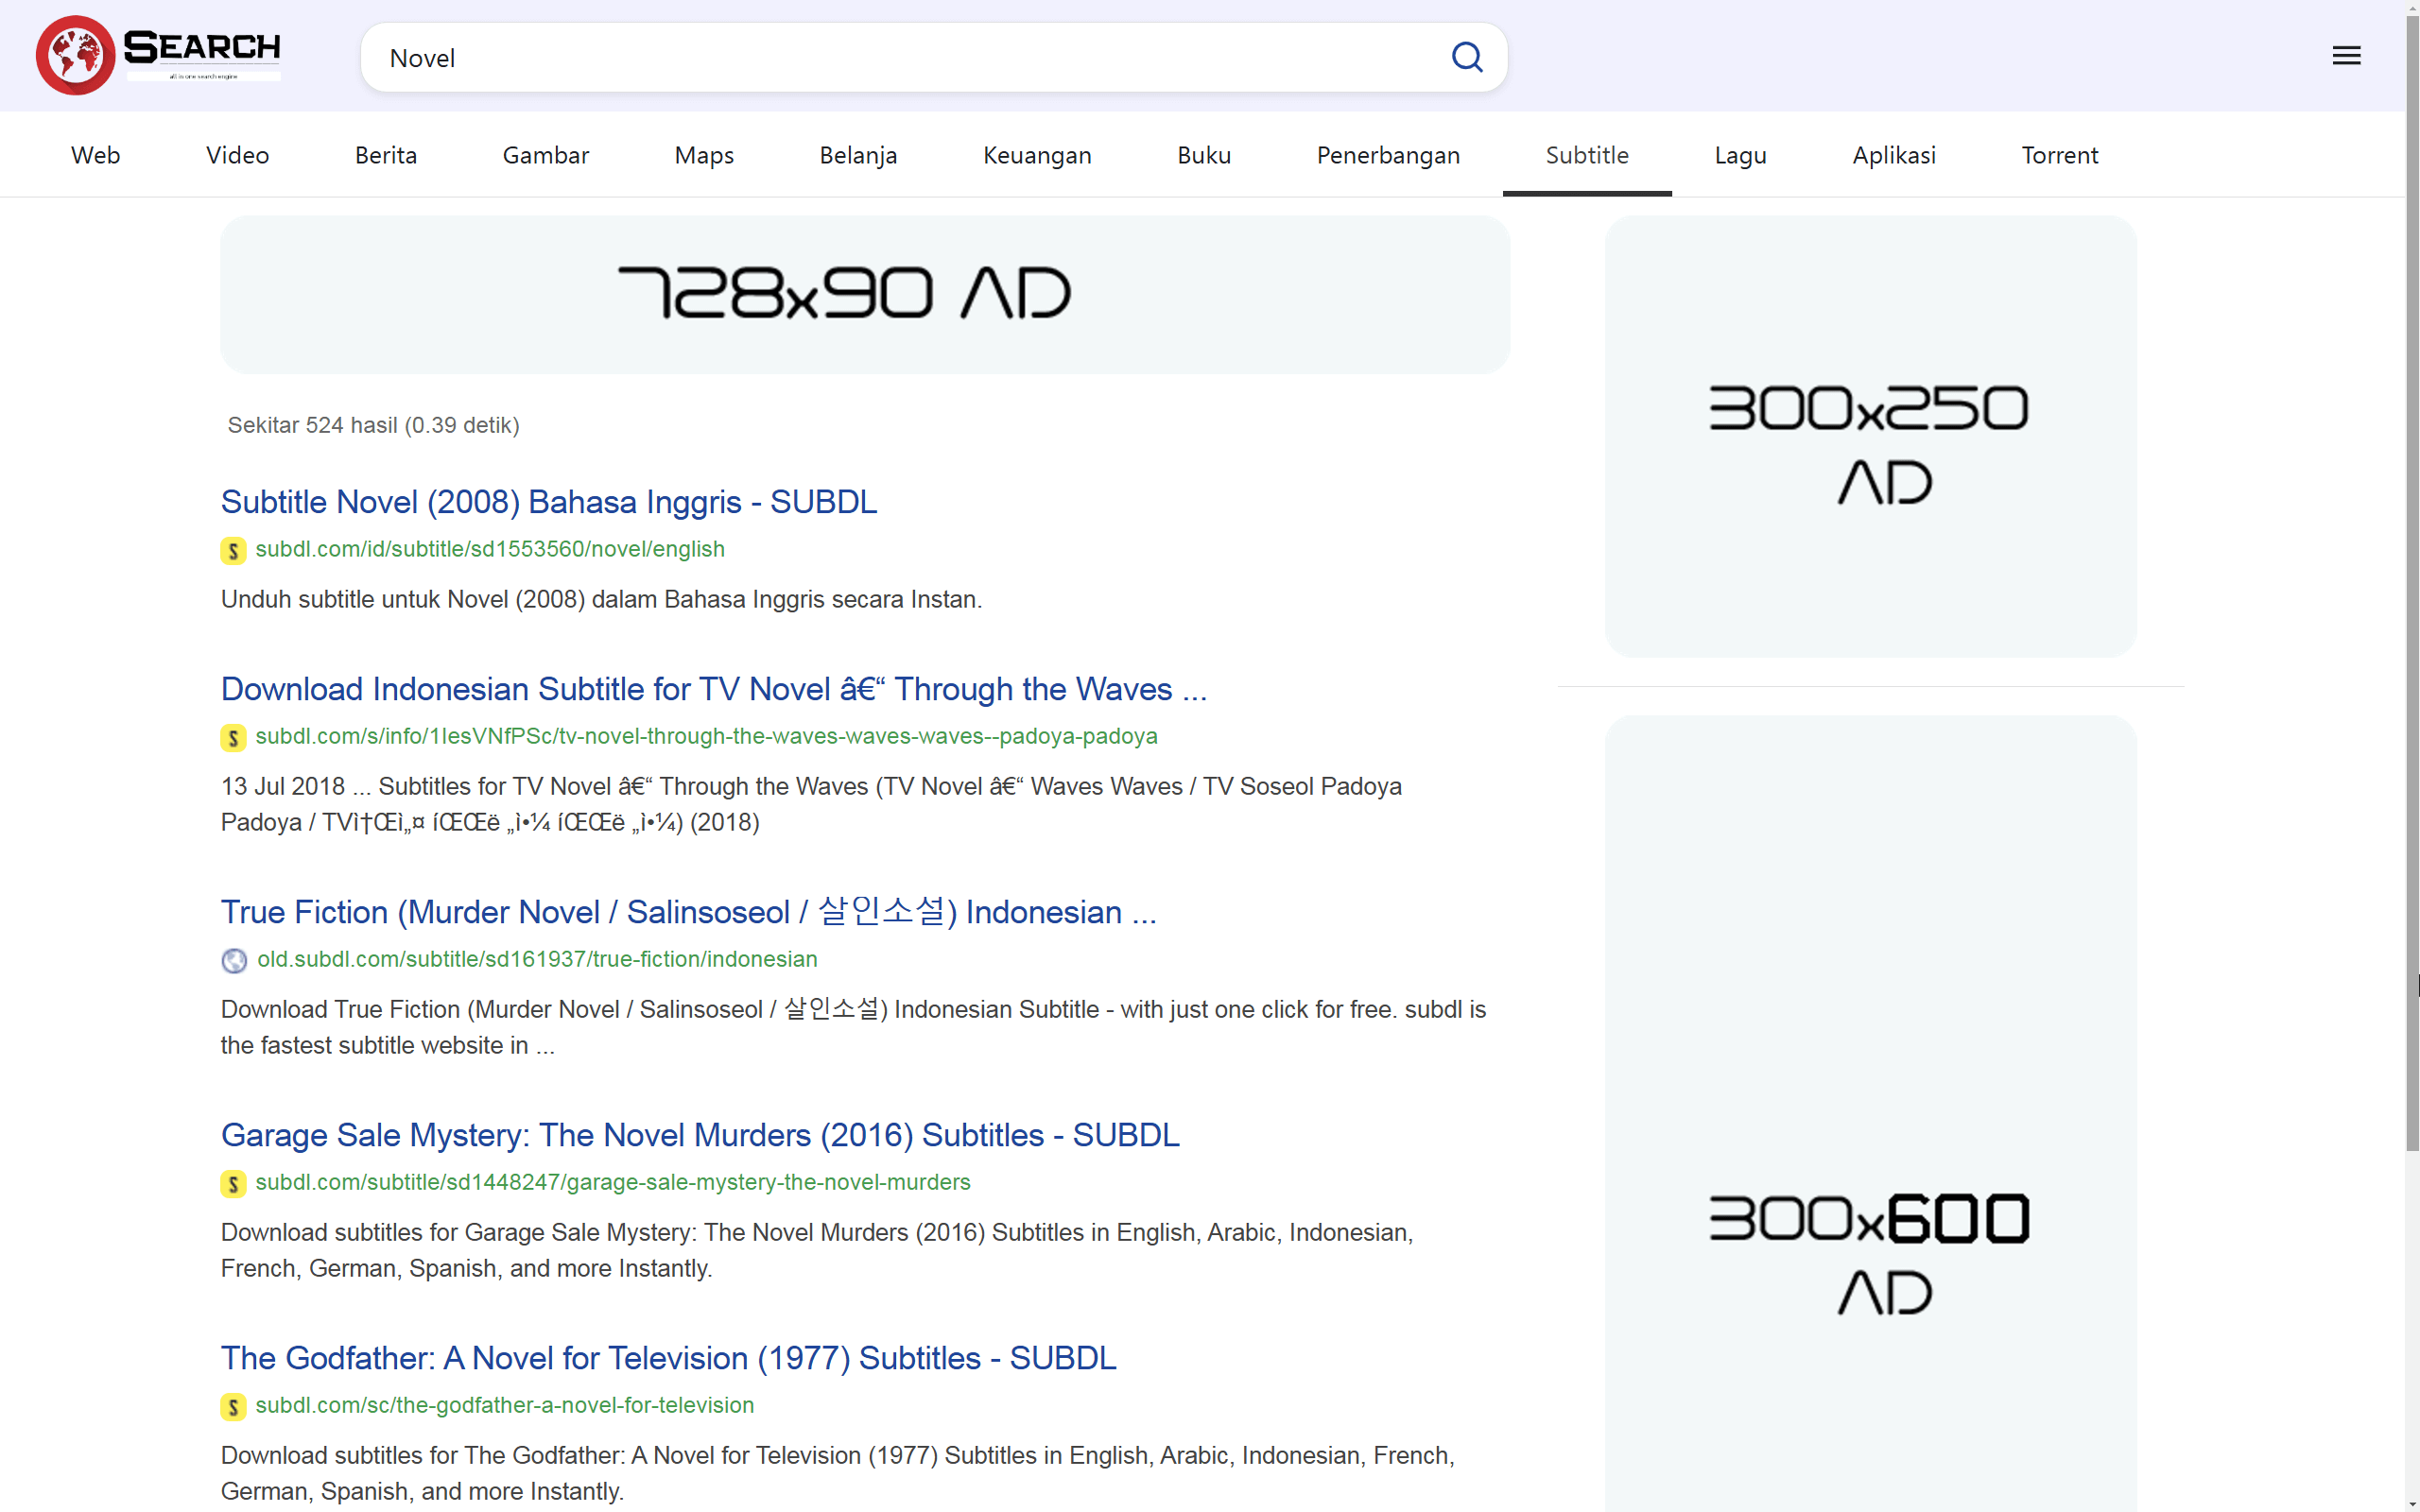This screenshot has height=1512, width=2420.
Task: Select the Penerbangan category
Action: [1388, 155]
